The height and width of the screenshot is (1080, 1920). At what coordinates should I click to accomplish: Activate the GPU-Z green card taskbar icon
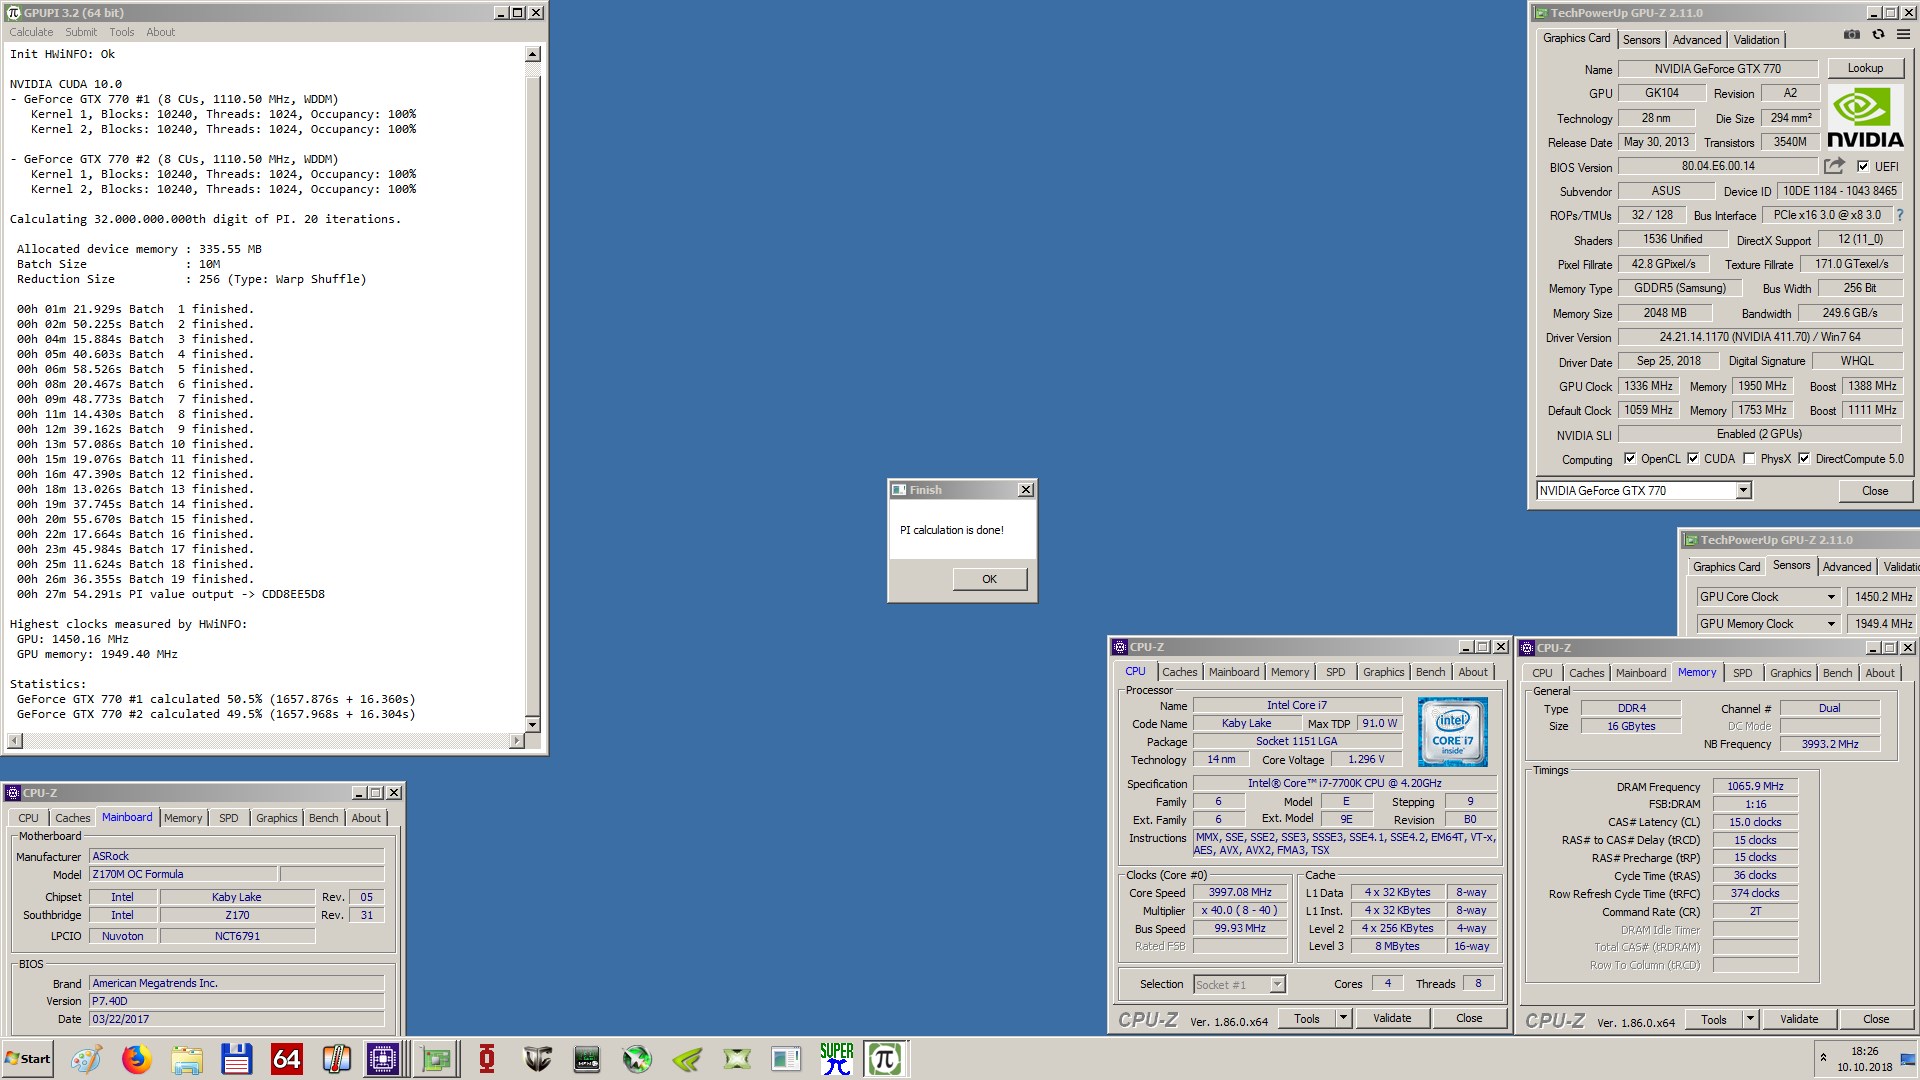point(437,1059)
